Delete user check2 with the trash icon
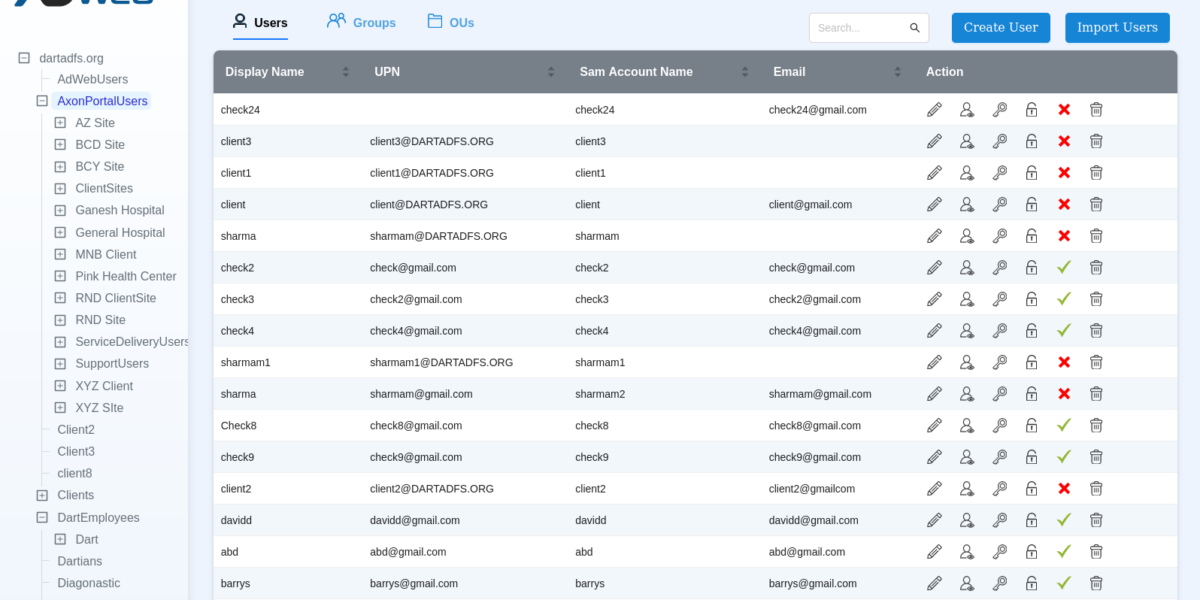The width and height of the screenshot is (1200, 600). [x=1096, y=268]
